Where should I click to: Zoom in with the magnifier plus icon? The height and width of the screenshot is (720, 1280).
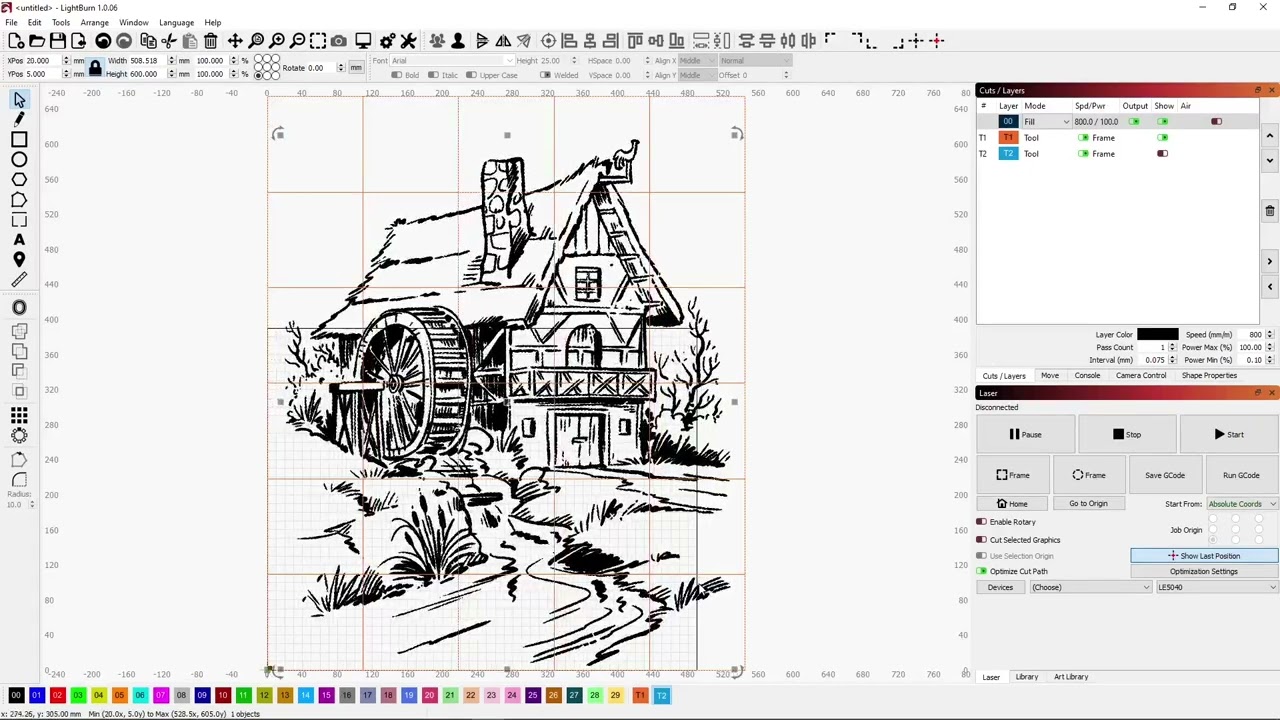point(277,41)
